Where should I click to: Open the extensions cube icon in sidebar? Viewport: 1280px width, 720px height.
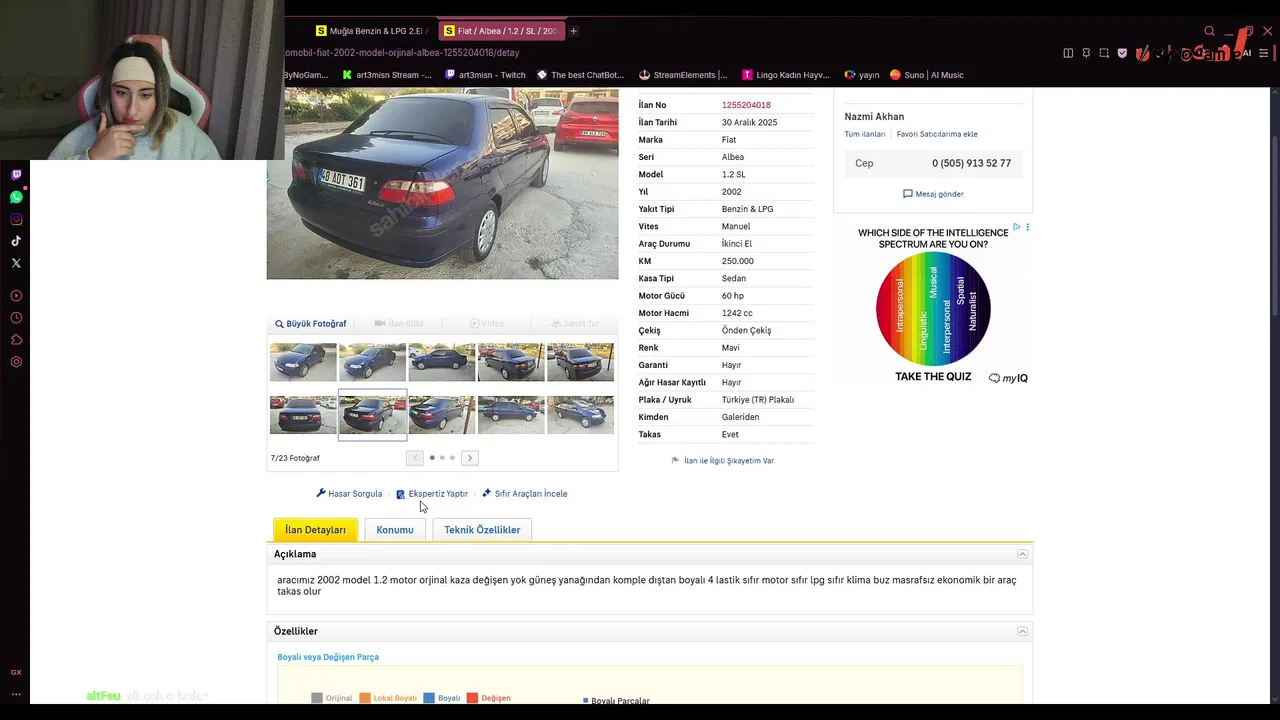tap(16, 340)
